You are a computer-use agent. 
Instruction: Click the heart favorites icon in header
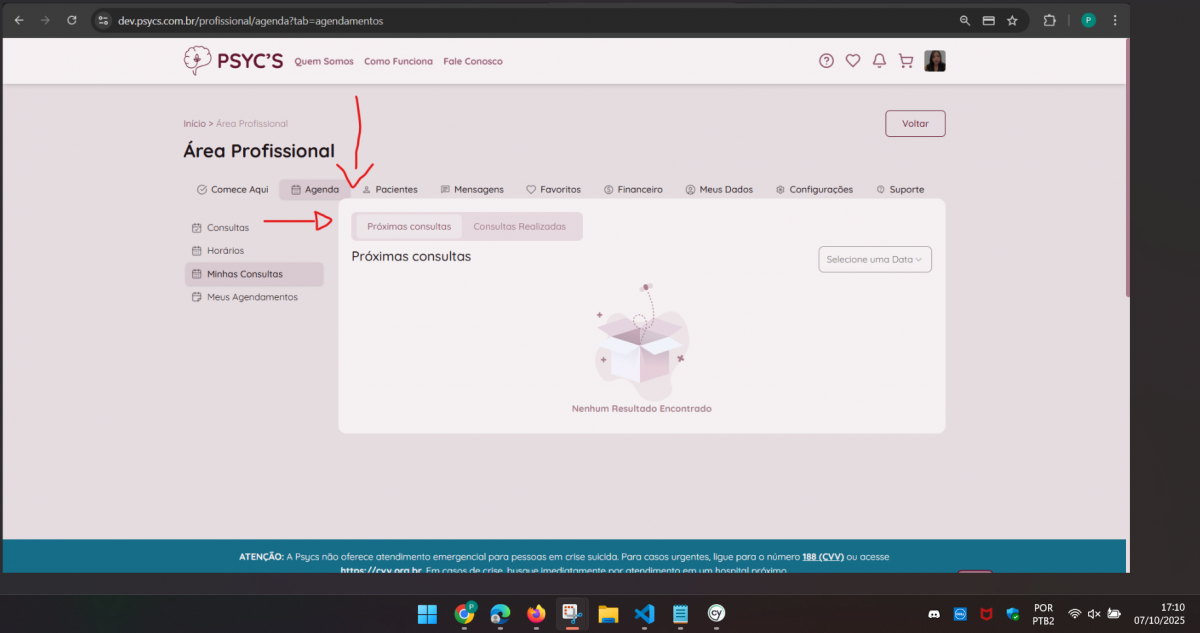(x=853, y=61)
